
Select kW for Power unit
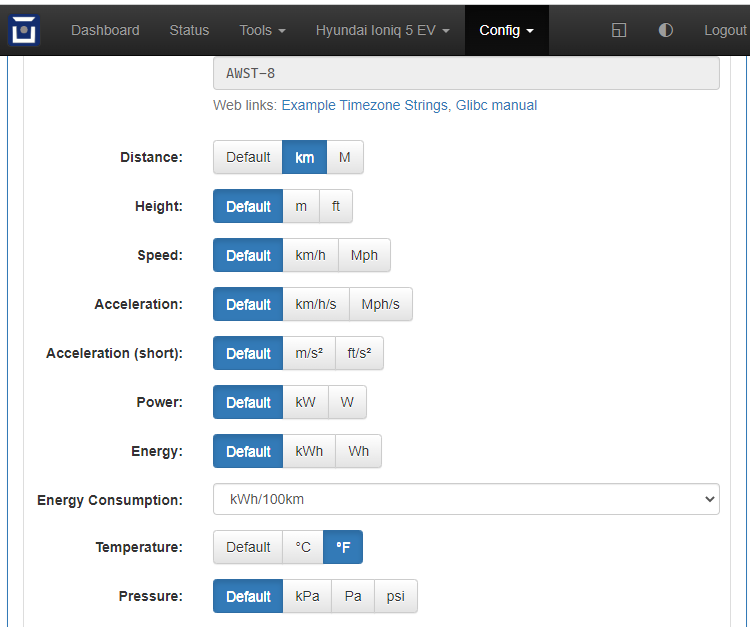pyautogui.click(x=305, y=402)
